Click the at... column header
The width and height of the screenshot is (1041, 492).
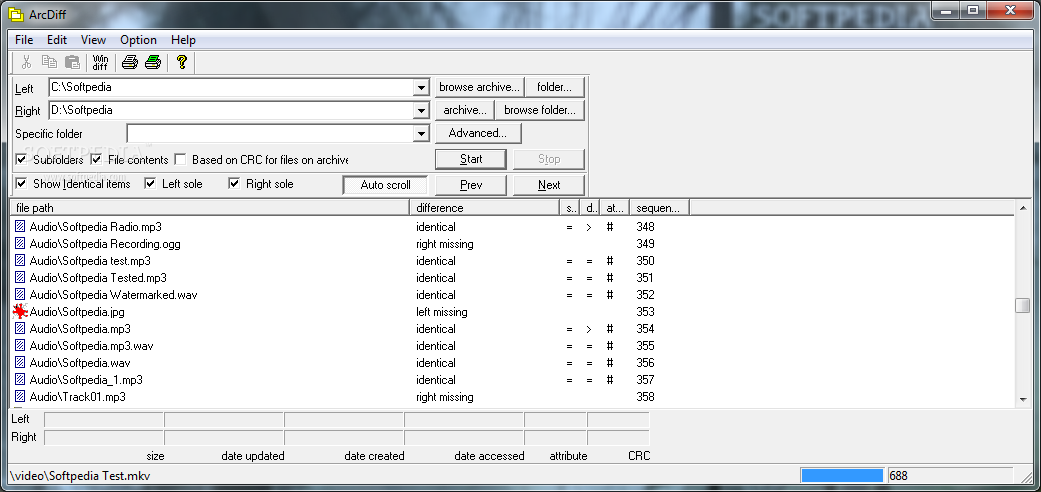click(615, 208)
